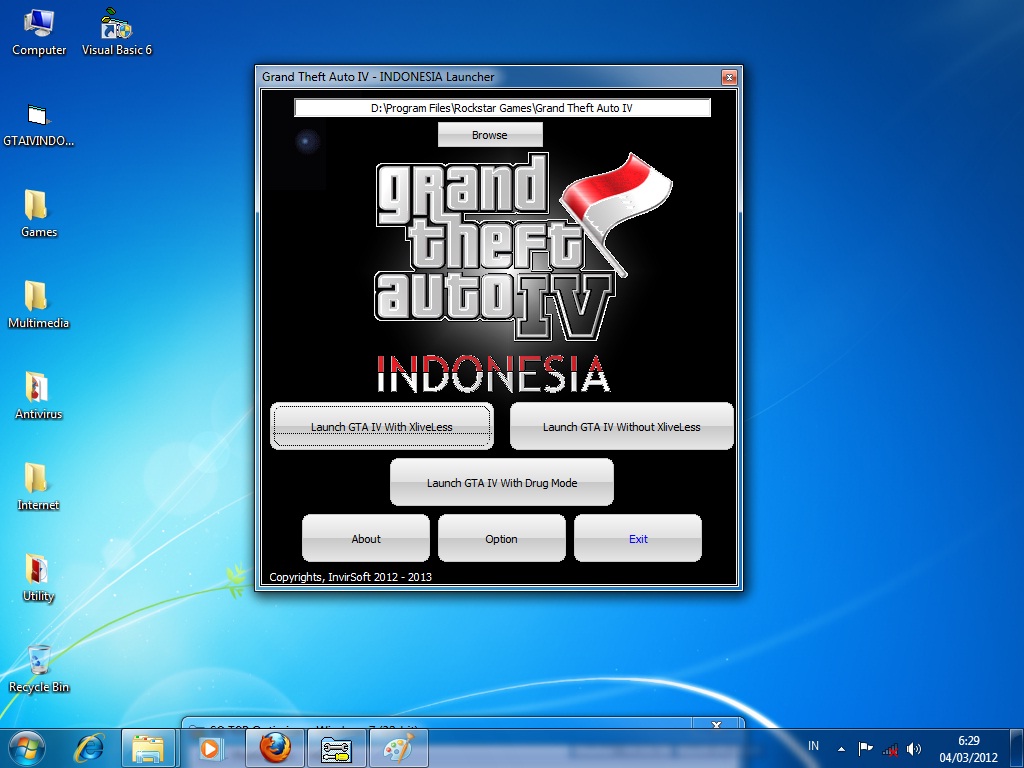Select the Antivirus folder icon

point(39,396)
